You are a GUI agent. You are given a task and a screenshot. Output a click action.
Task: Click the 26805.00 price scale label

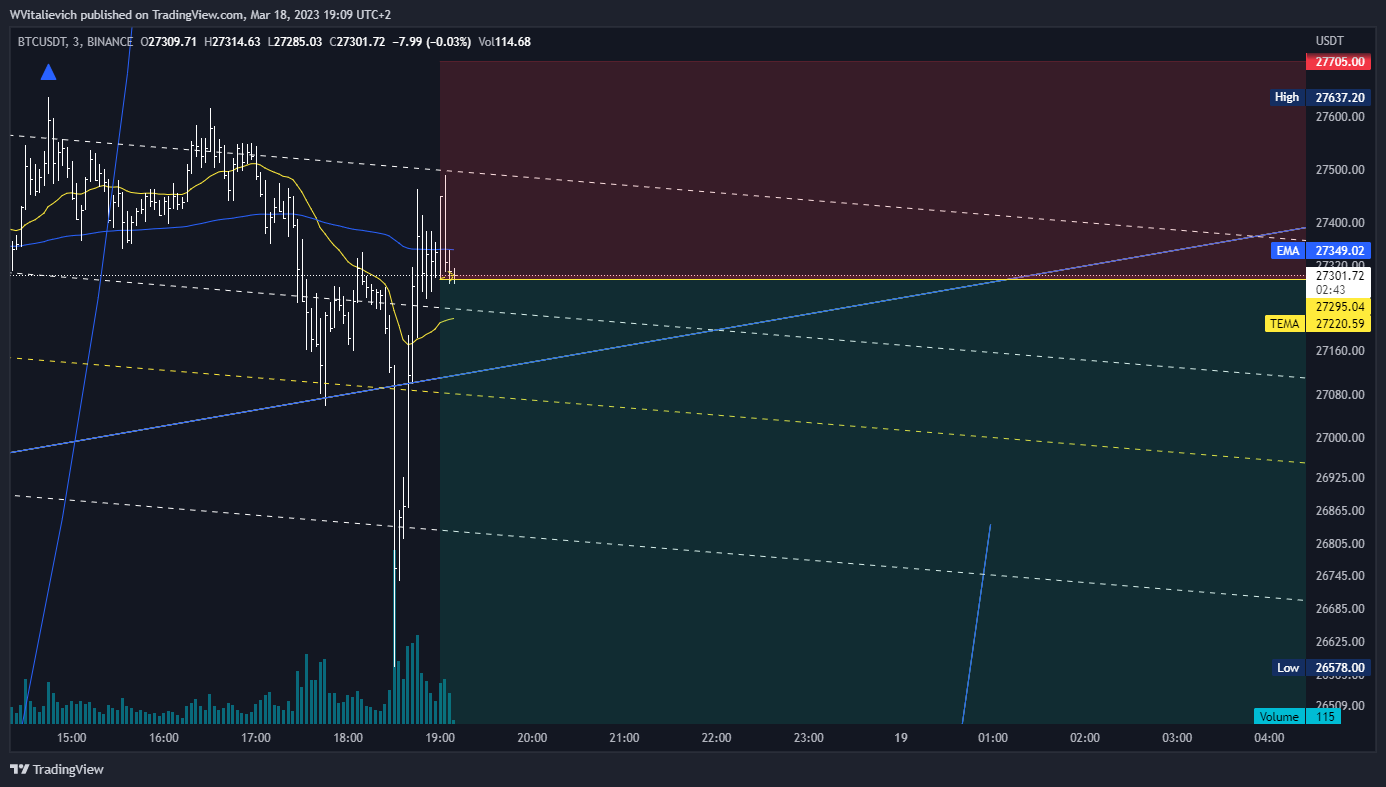[x=1340, y=544]
